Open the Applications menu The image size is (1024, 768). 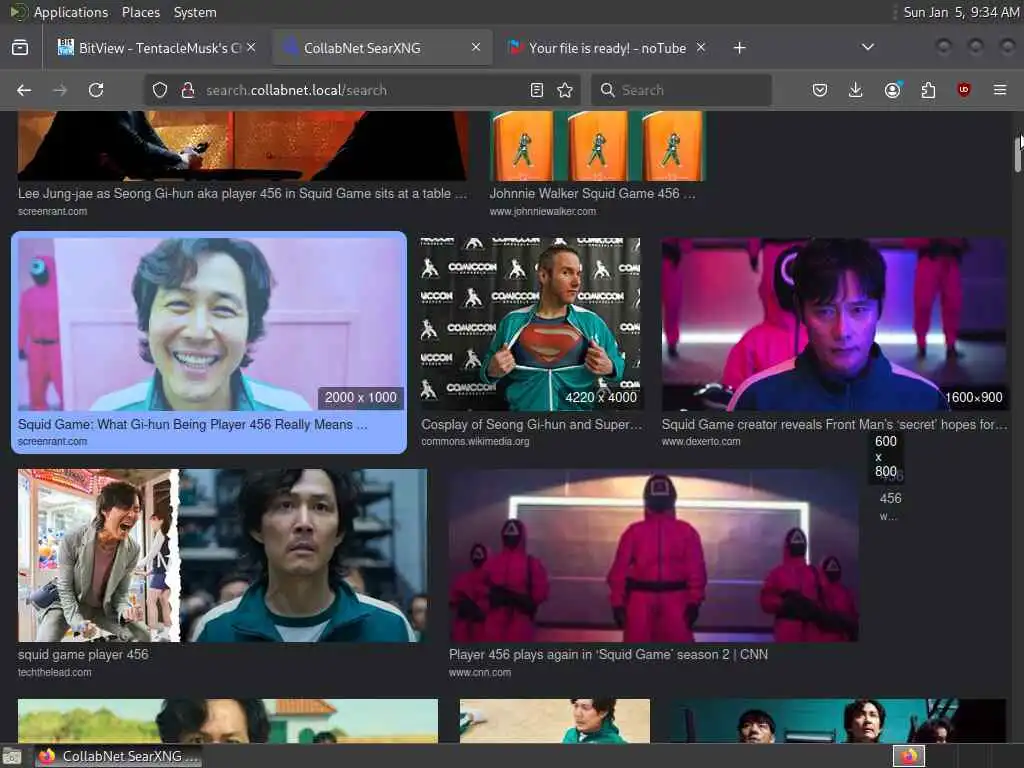click(71, 12)
